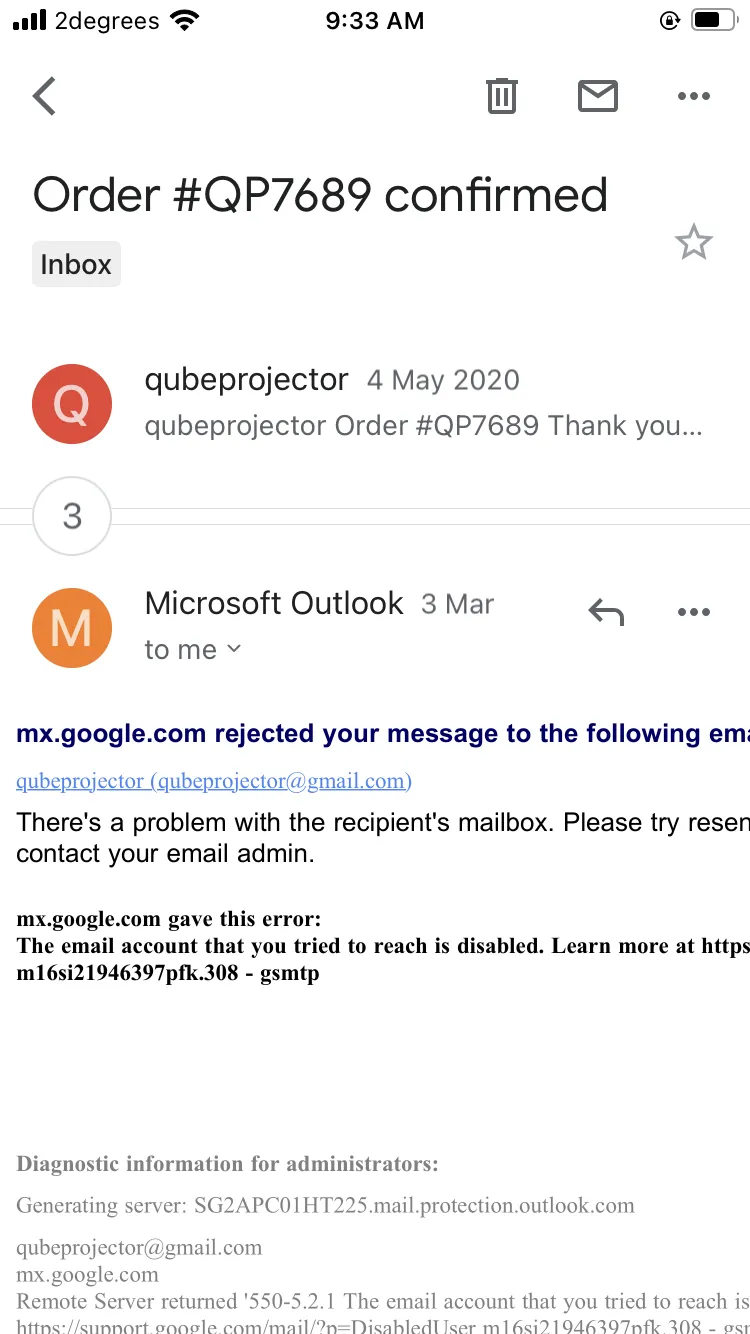The height and width of the screenshot is (1334, 750).
Task: Star the Order #QP7689 conversation
Action: coord(693,243)
